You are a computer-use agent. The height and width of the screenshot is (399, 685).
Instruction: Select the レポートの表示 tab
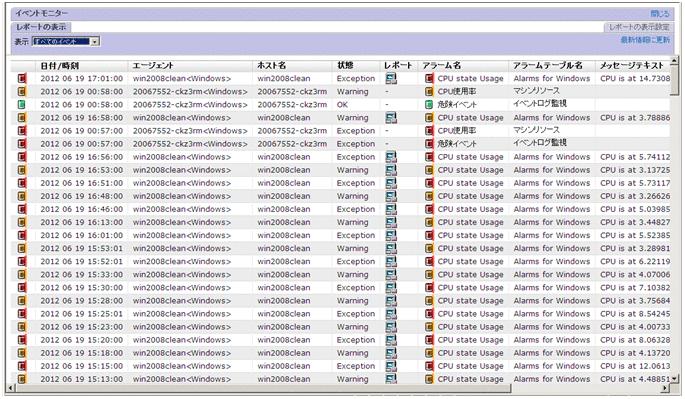pos(41,27)
